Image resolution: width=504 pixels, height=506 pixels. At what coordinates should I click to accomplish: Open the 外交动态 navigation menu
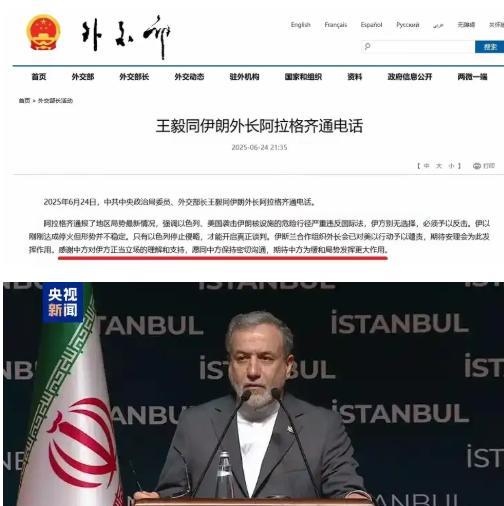pyautogui.click(x=189, y=77)
